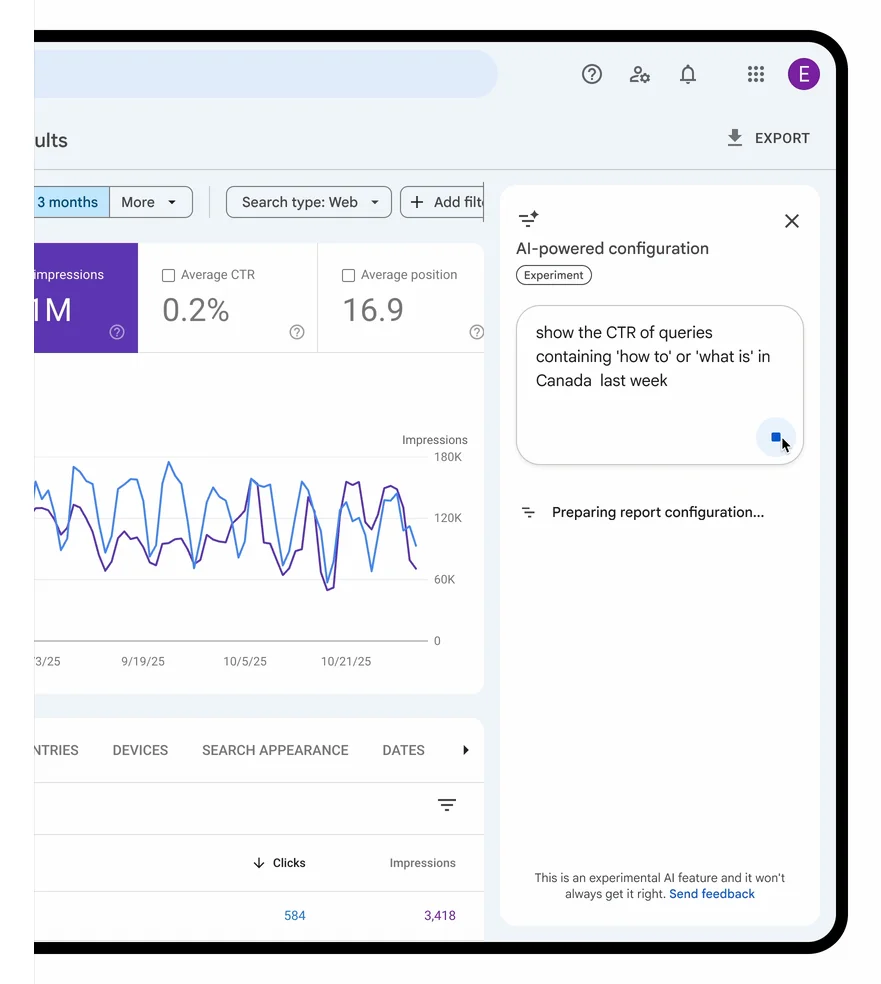Enable the Average CTR checkbox

pos(168,275)
